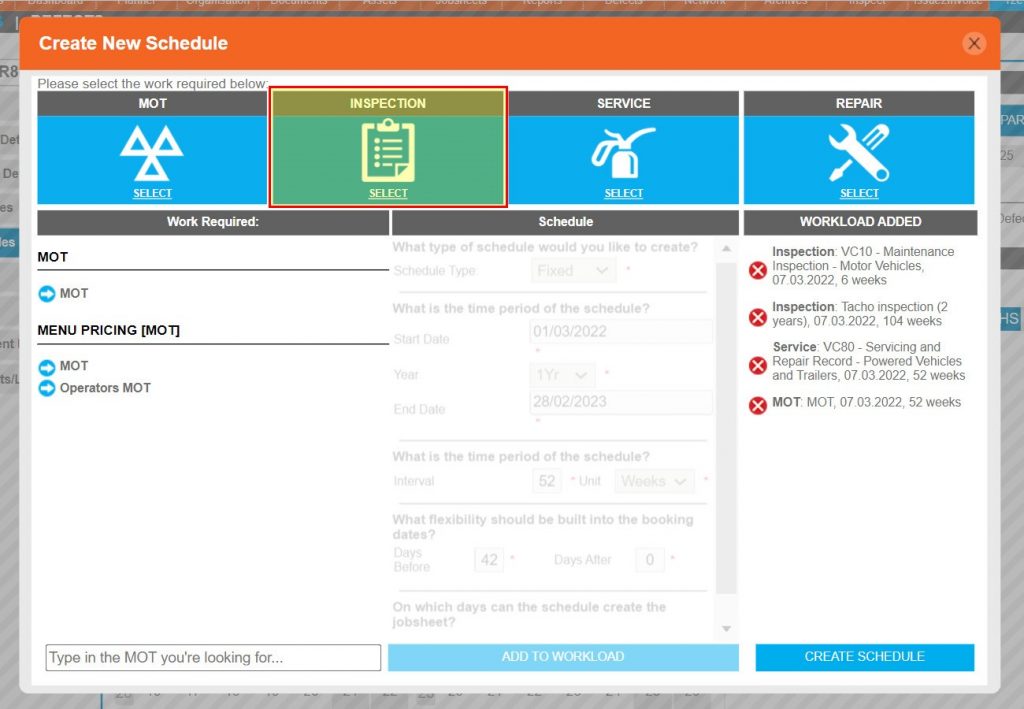Image resolution: width=1024 pixels, height=709 pixels.
Task: Select the MOT triangle icon tile
Action: tap(152, 150)
